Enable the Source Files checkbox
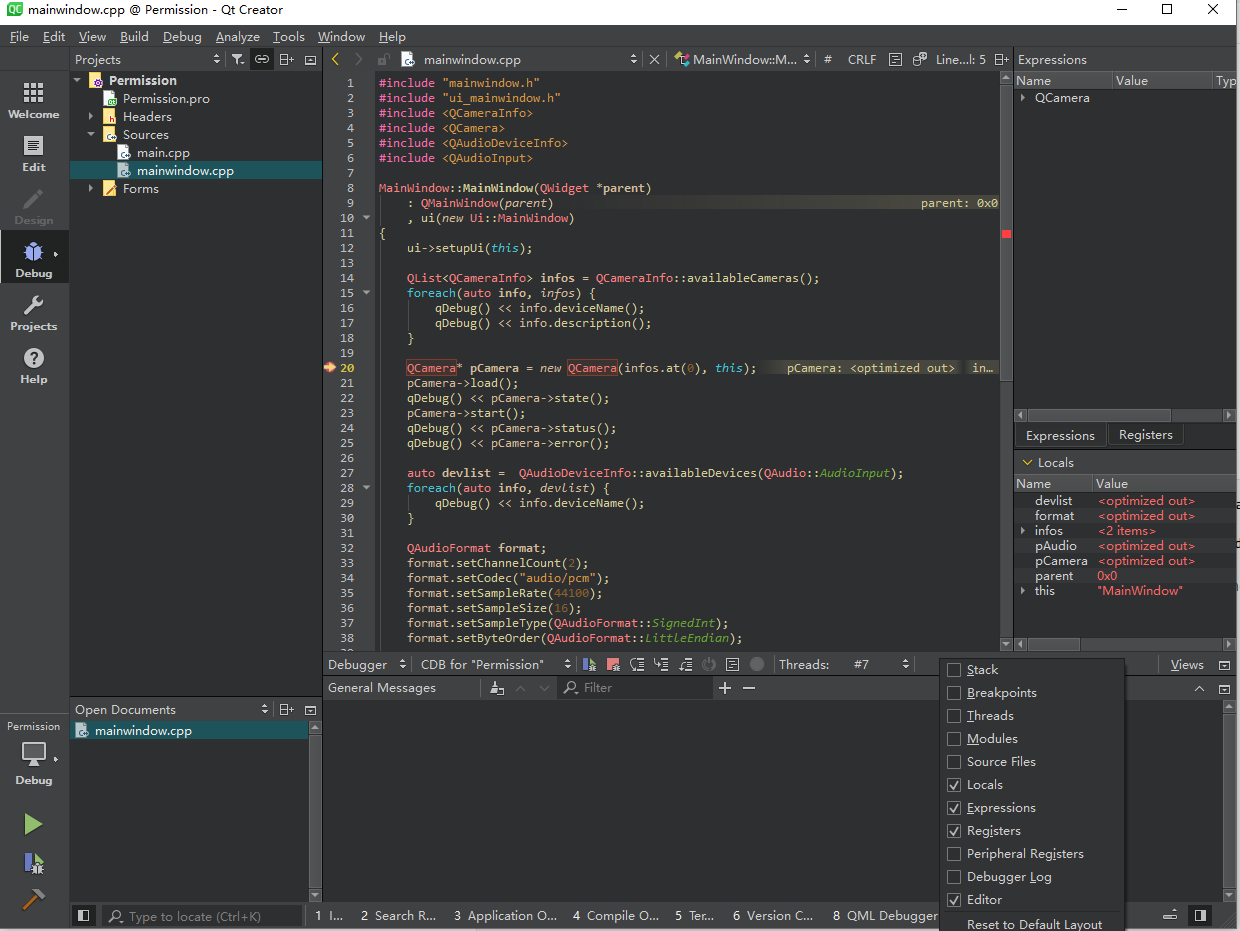This screenshot has width=1240, height=931. pyautogui.click(x=954, y=762)
